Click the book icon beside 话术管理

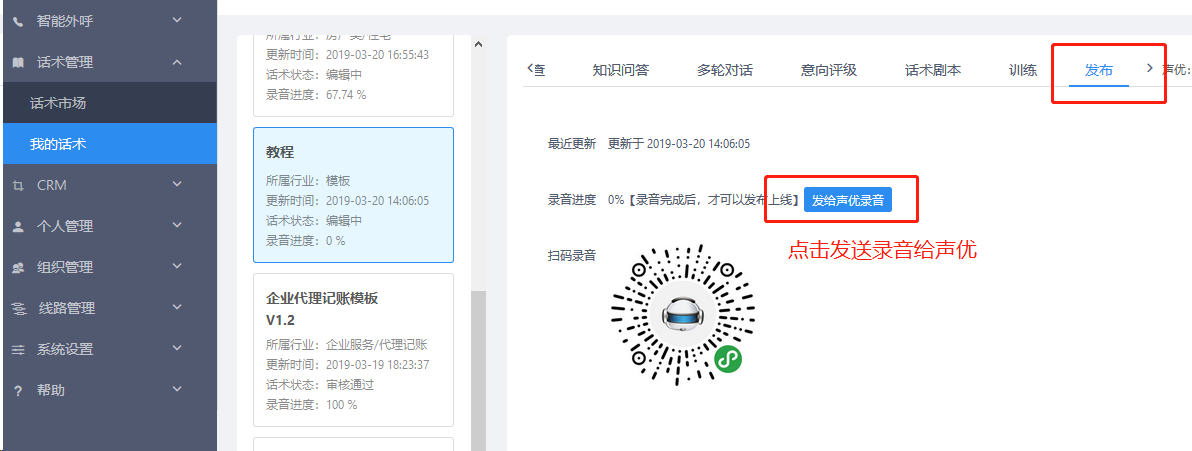coord(18,62)
